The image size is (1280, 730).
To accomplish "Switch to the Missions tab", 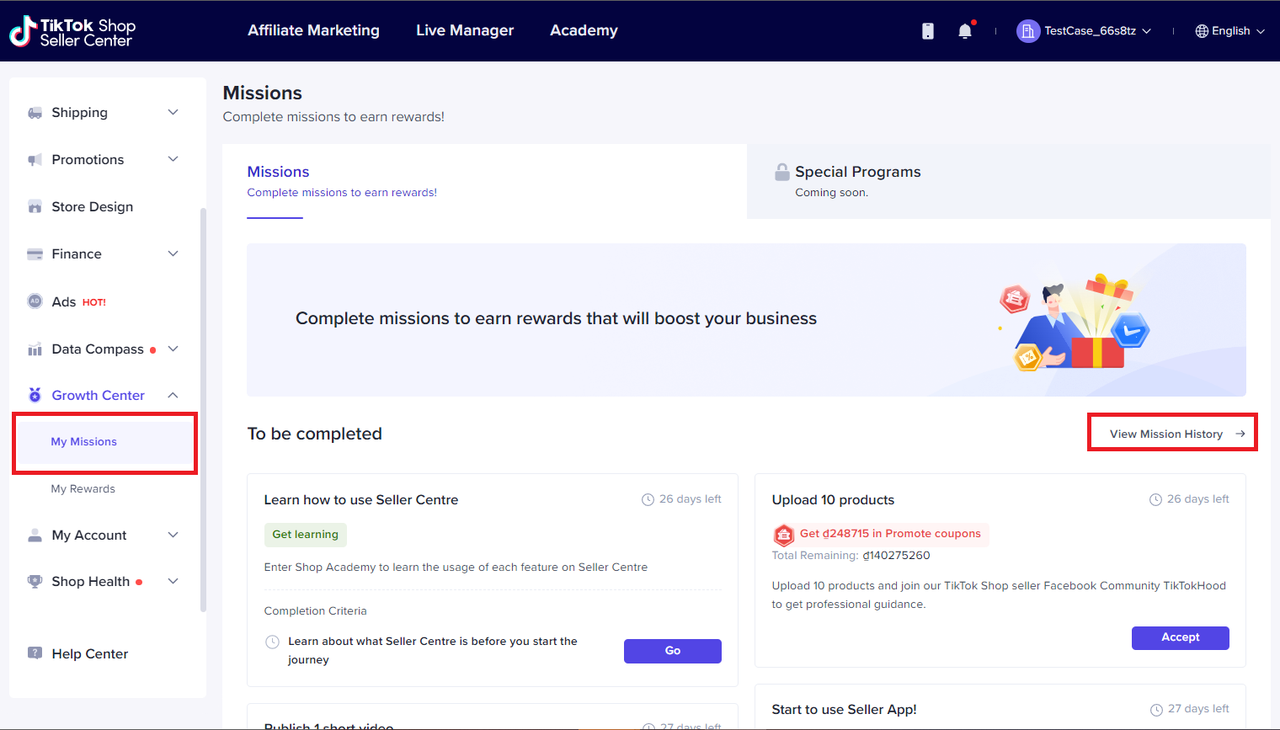I will (485, 181).
